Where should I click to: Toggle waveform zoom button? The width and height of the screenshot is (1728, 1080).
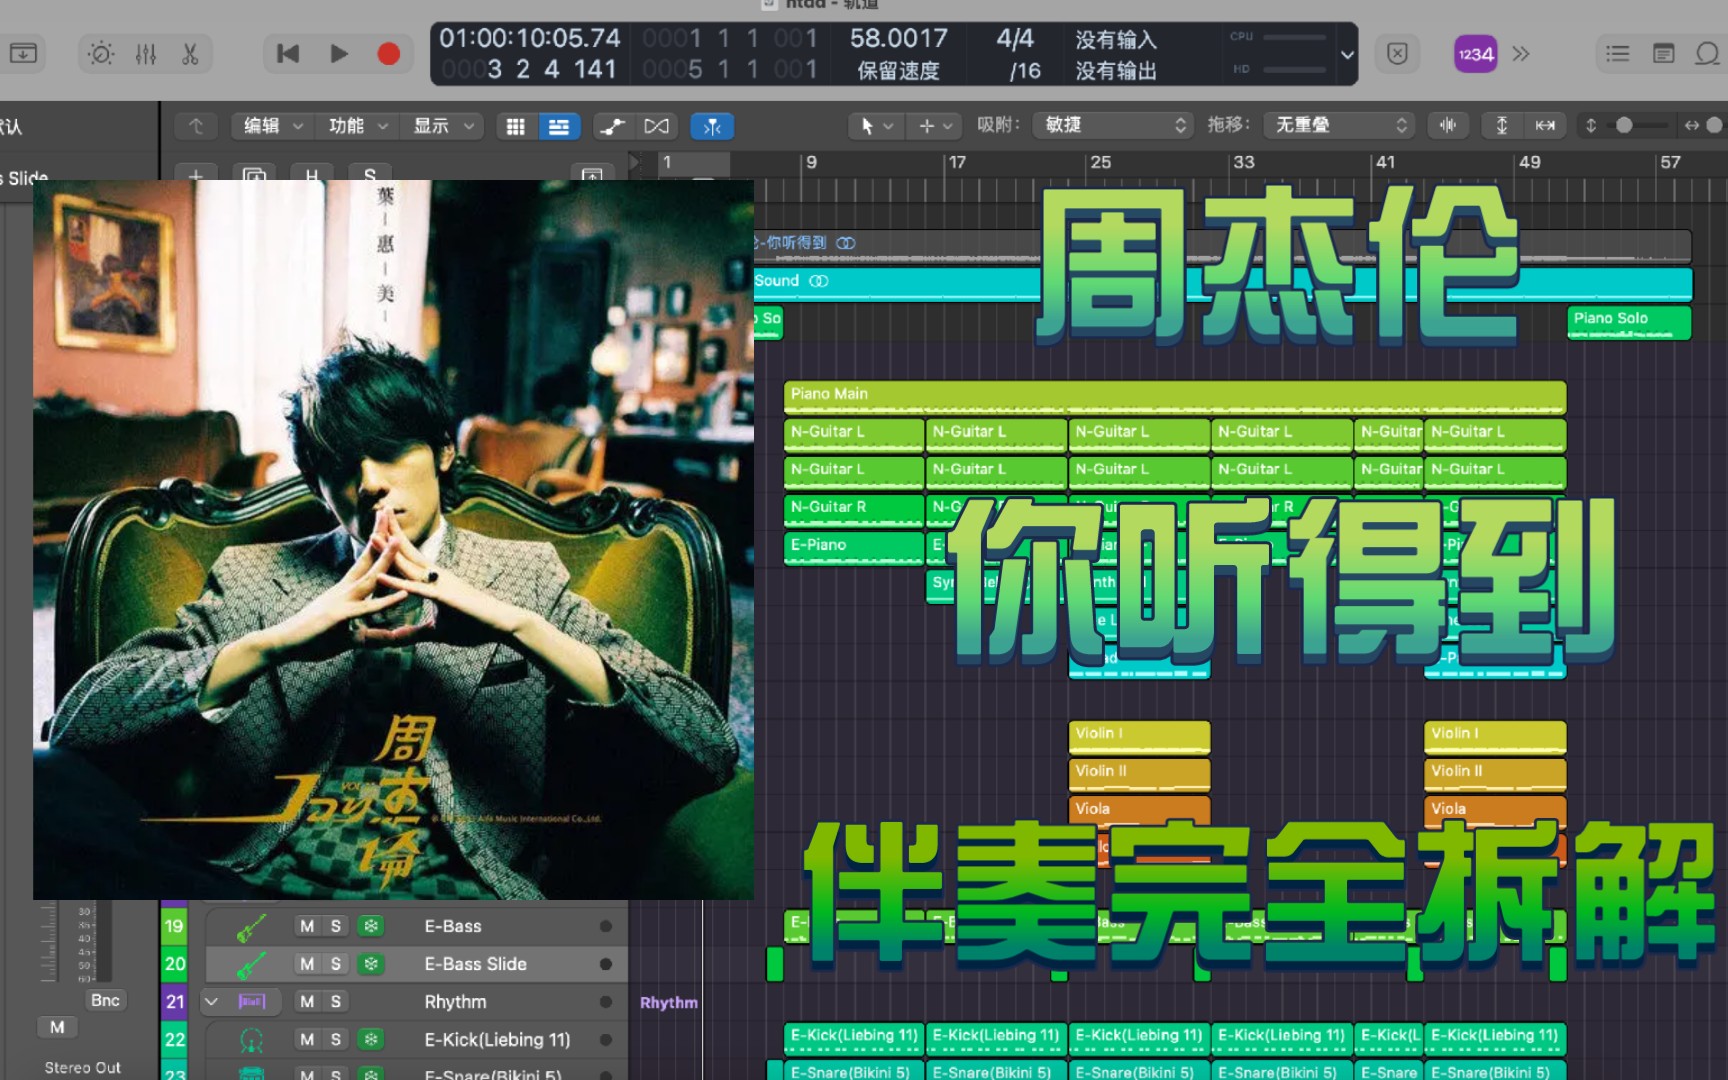(1447, 125)
